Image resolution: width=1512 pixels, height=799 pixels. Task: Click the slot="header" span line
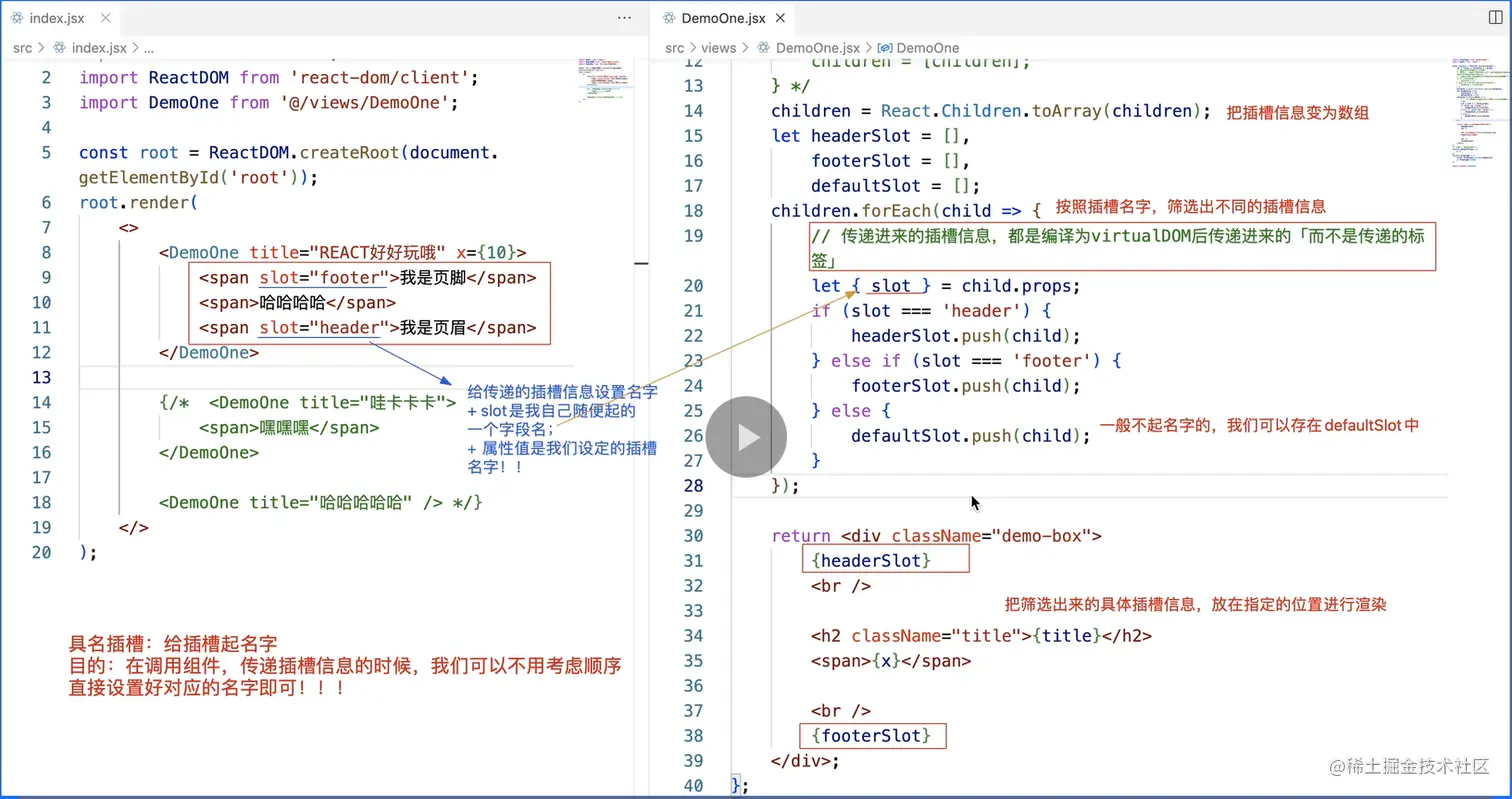click(x=368, y=327)
